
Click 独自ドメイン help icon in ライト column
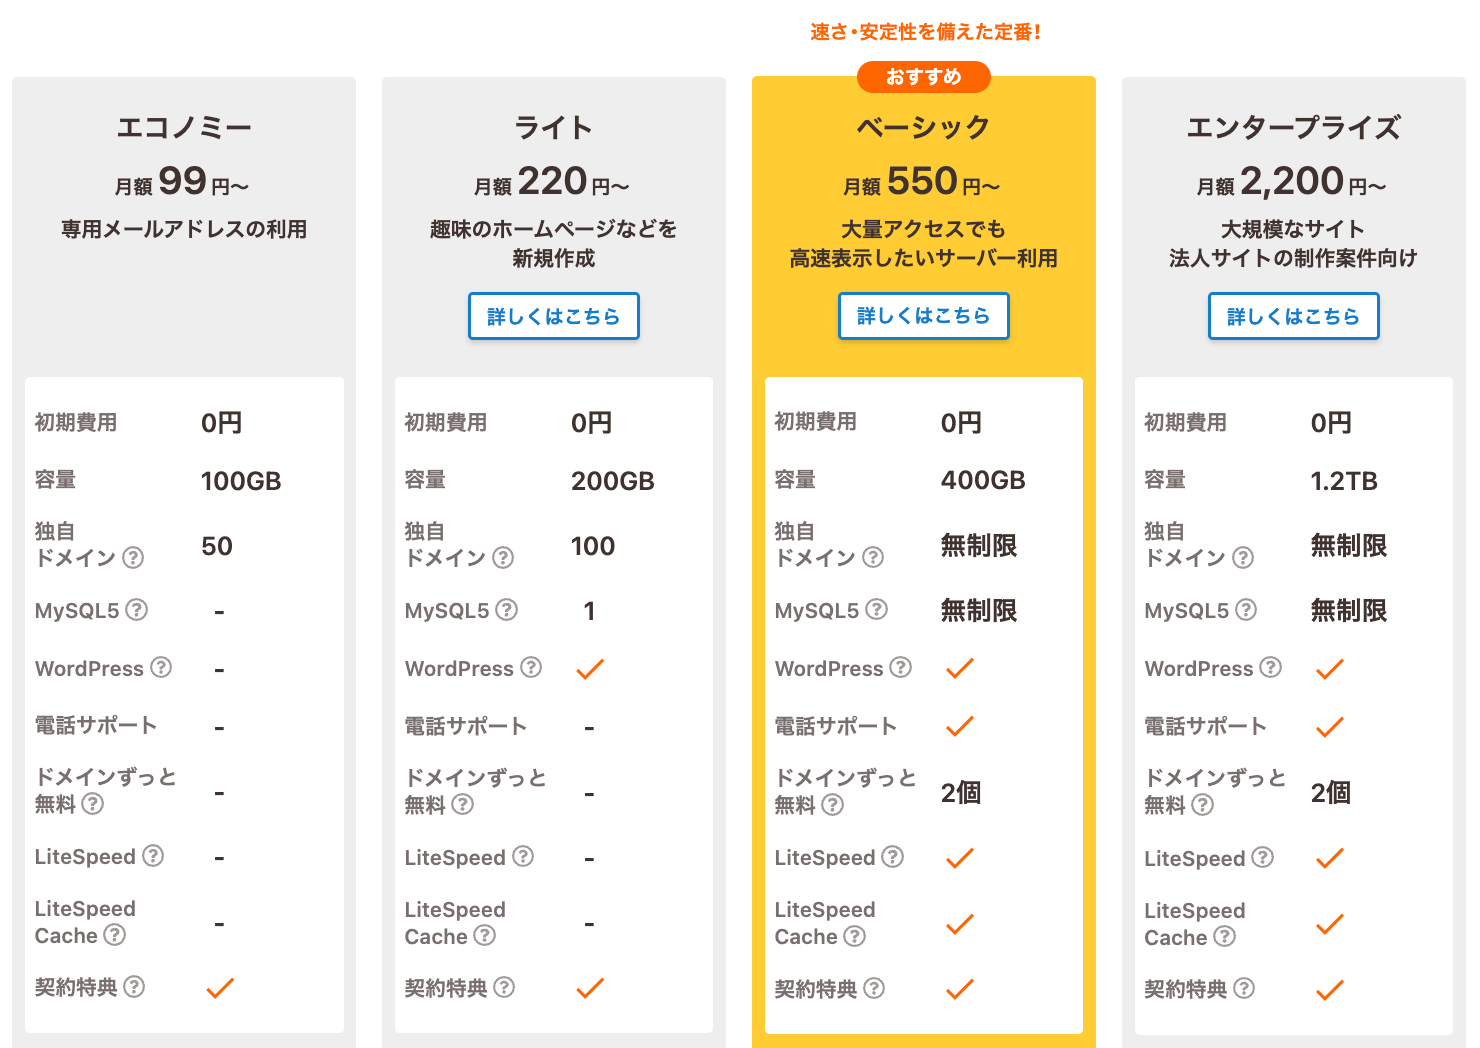503,558
